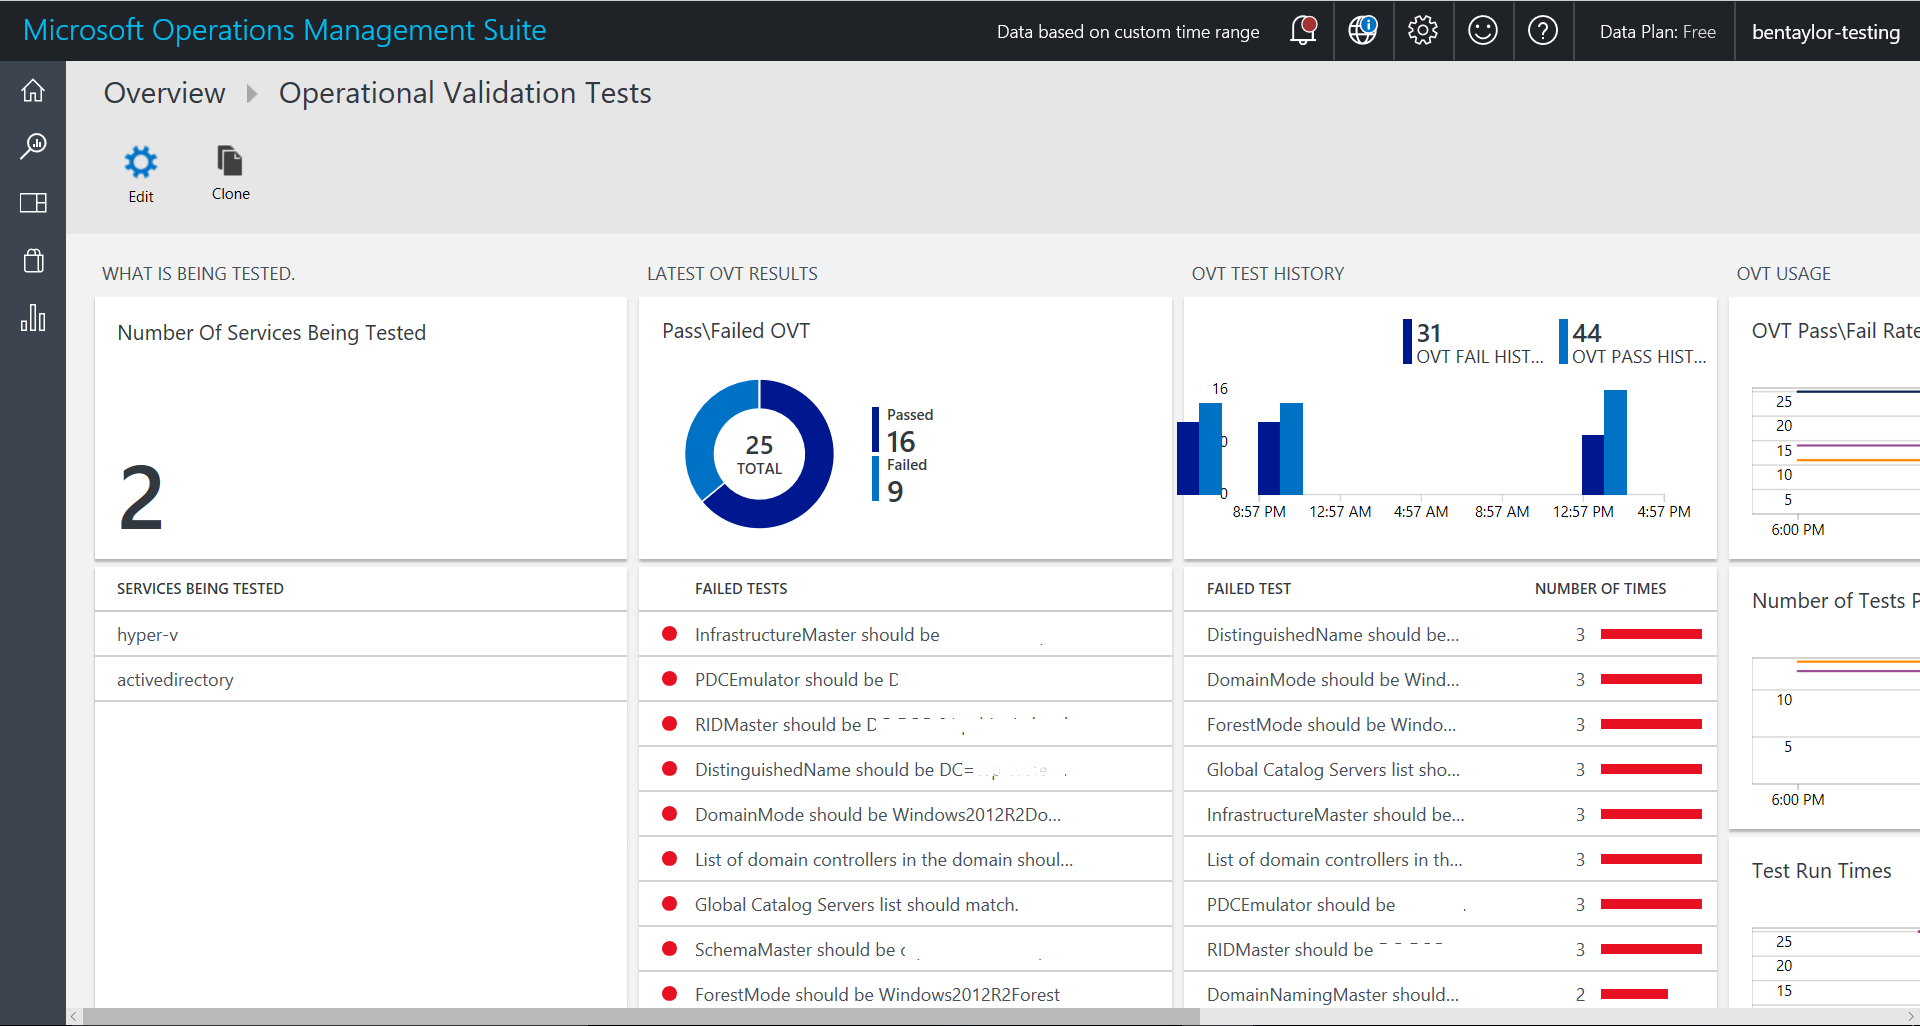Click ForestMode should be Windo... history row

point(1450,724)
